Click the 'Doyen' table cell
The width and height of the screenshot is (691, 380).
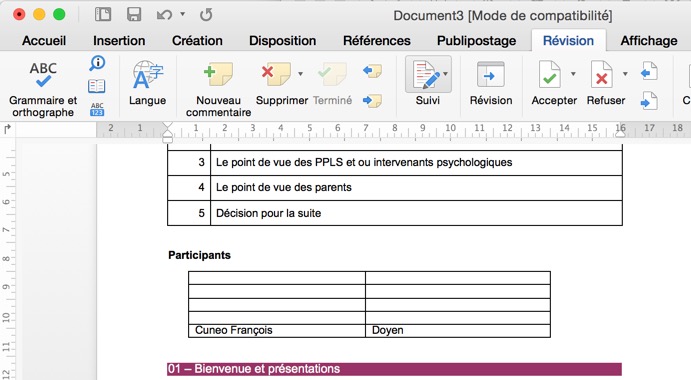pyautogui.click(x=458, y=331)
